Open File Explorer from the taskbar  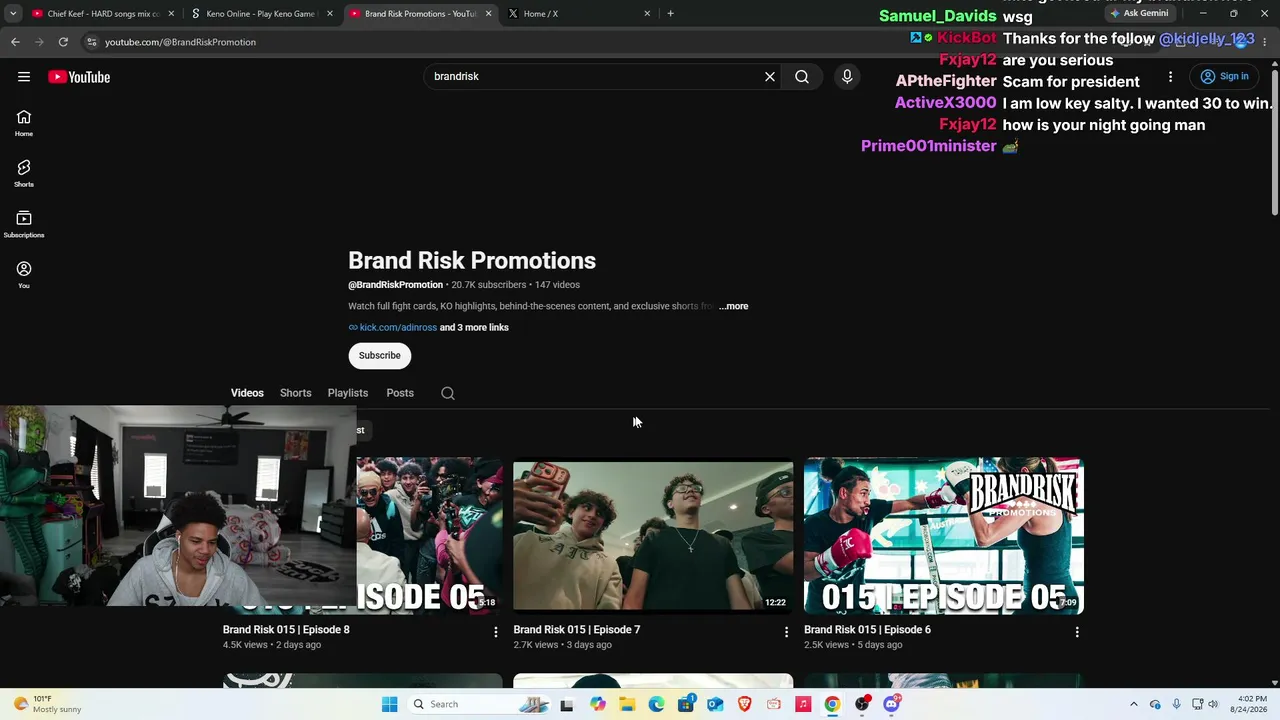627,704
